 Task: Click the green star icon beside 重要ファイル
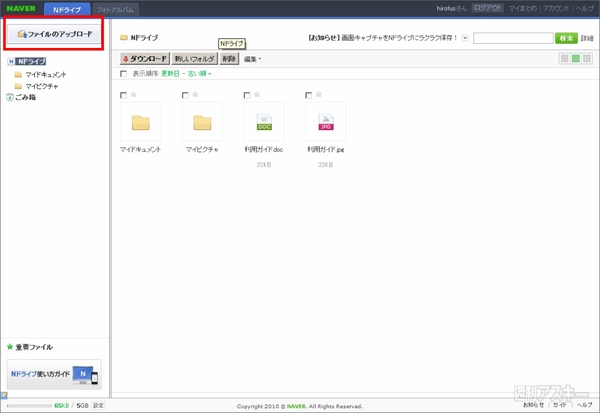click(10, 347)
